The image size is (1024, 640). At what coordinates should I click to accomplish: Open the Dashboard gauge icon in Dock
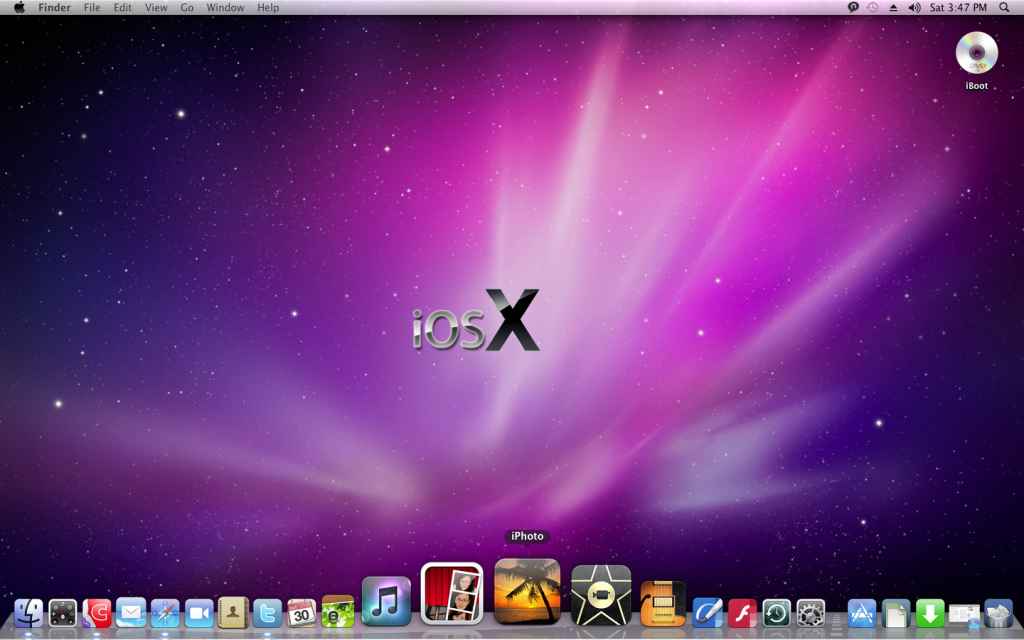[x=63, y=614]
